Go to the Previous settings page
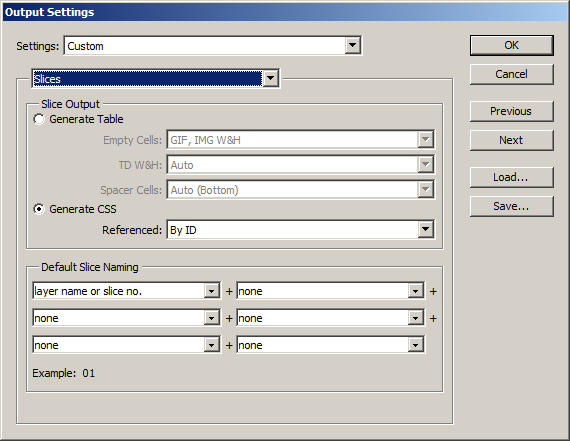 [511, 111]
